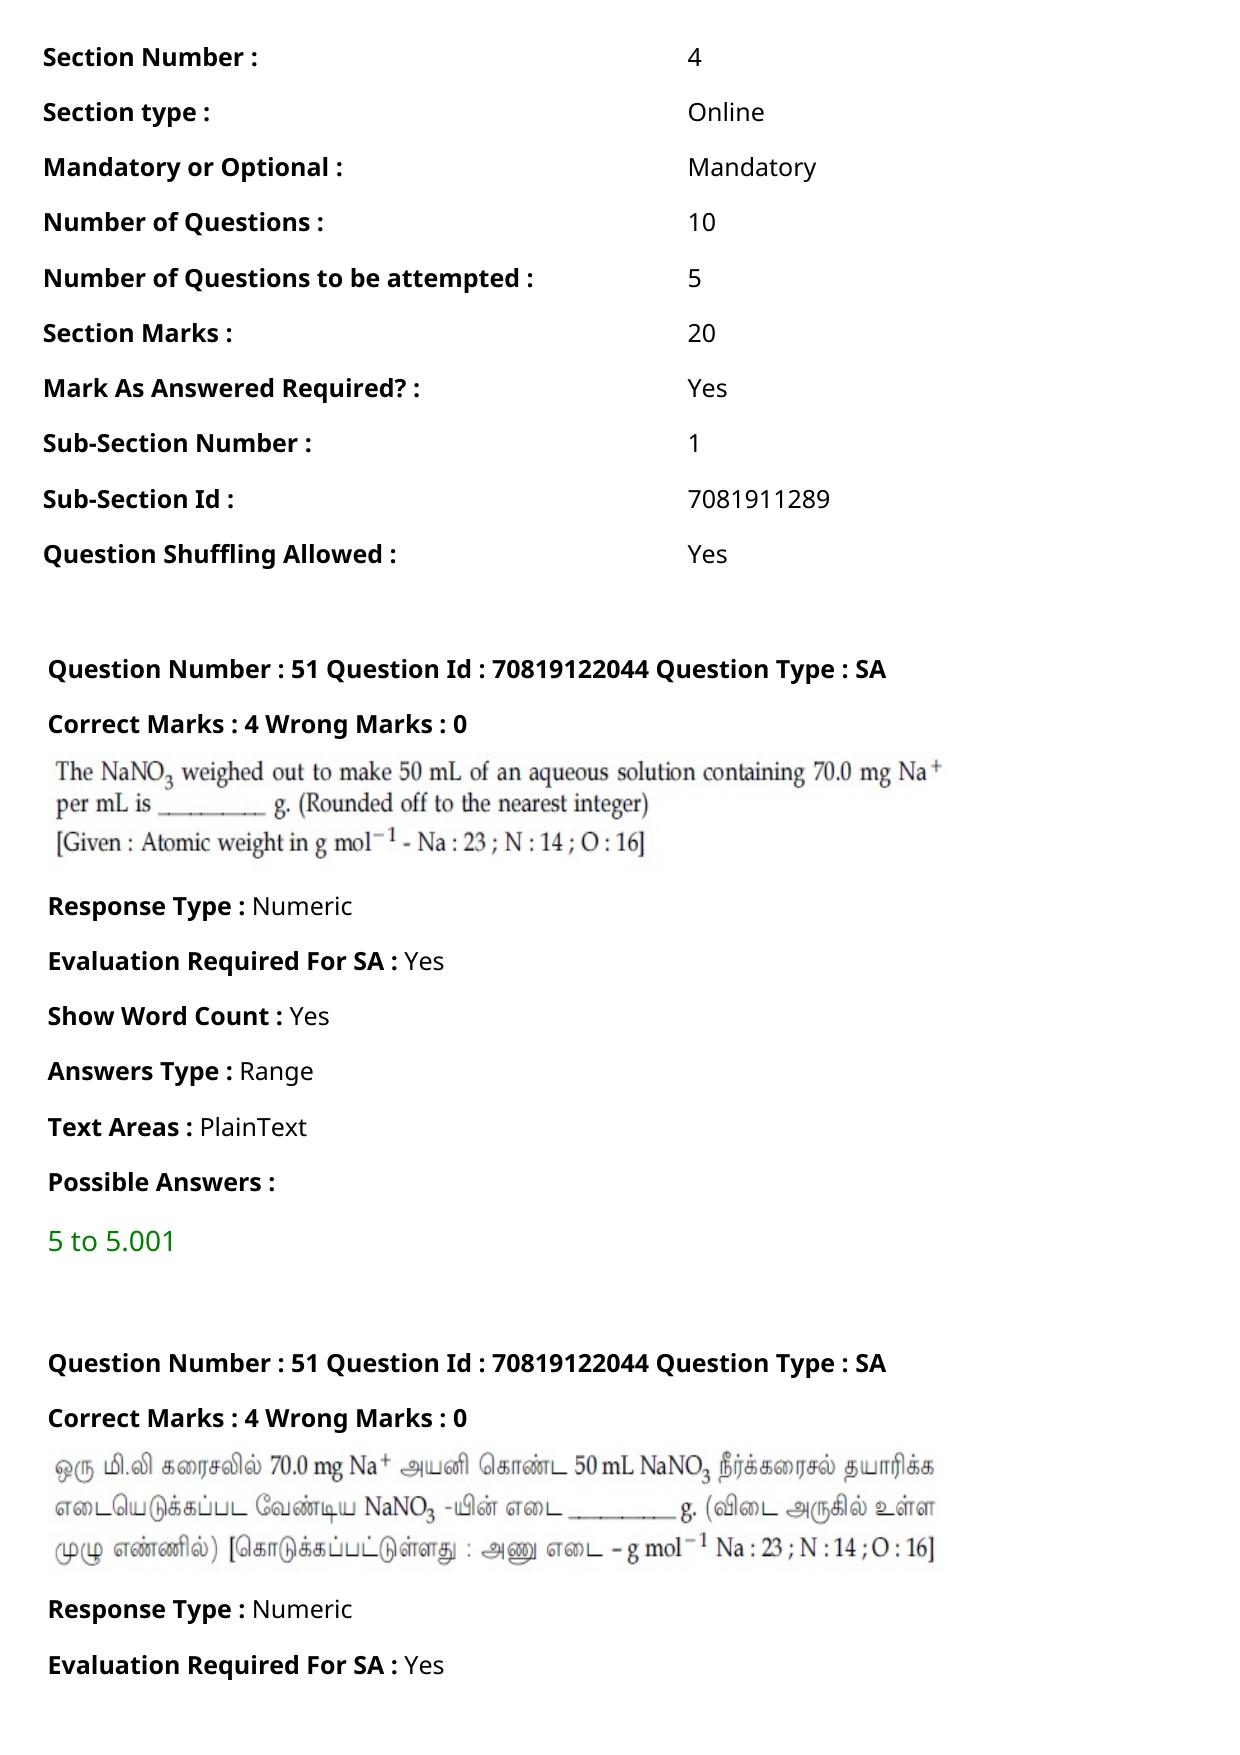1240x1755 pixels.
Task: Click the last Evaluation Required For SA line
Action: click(246, 1665)
